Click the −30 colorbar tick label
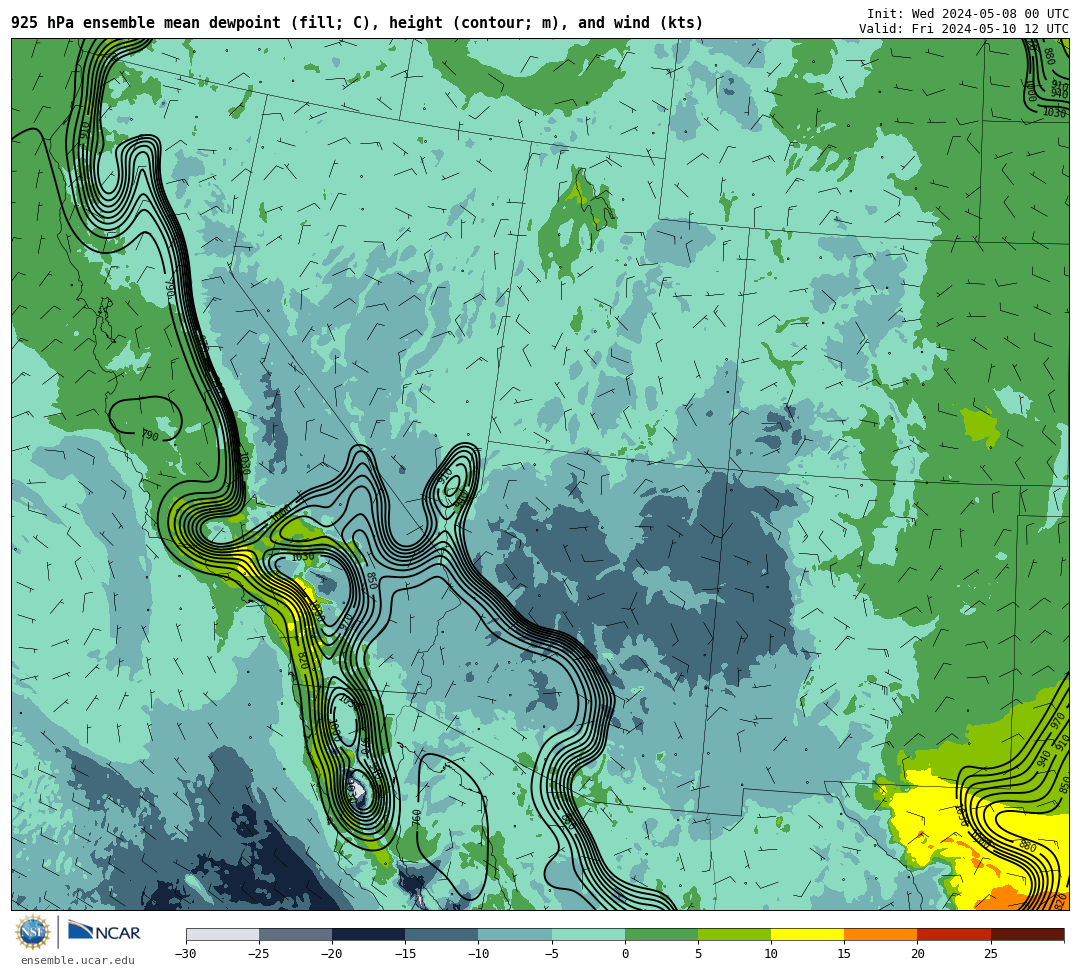1080x973 pixels. [186, 954]
